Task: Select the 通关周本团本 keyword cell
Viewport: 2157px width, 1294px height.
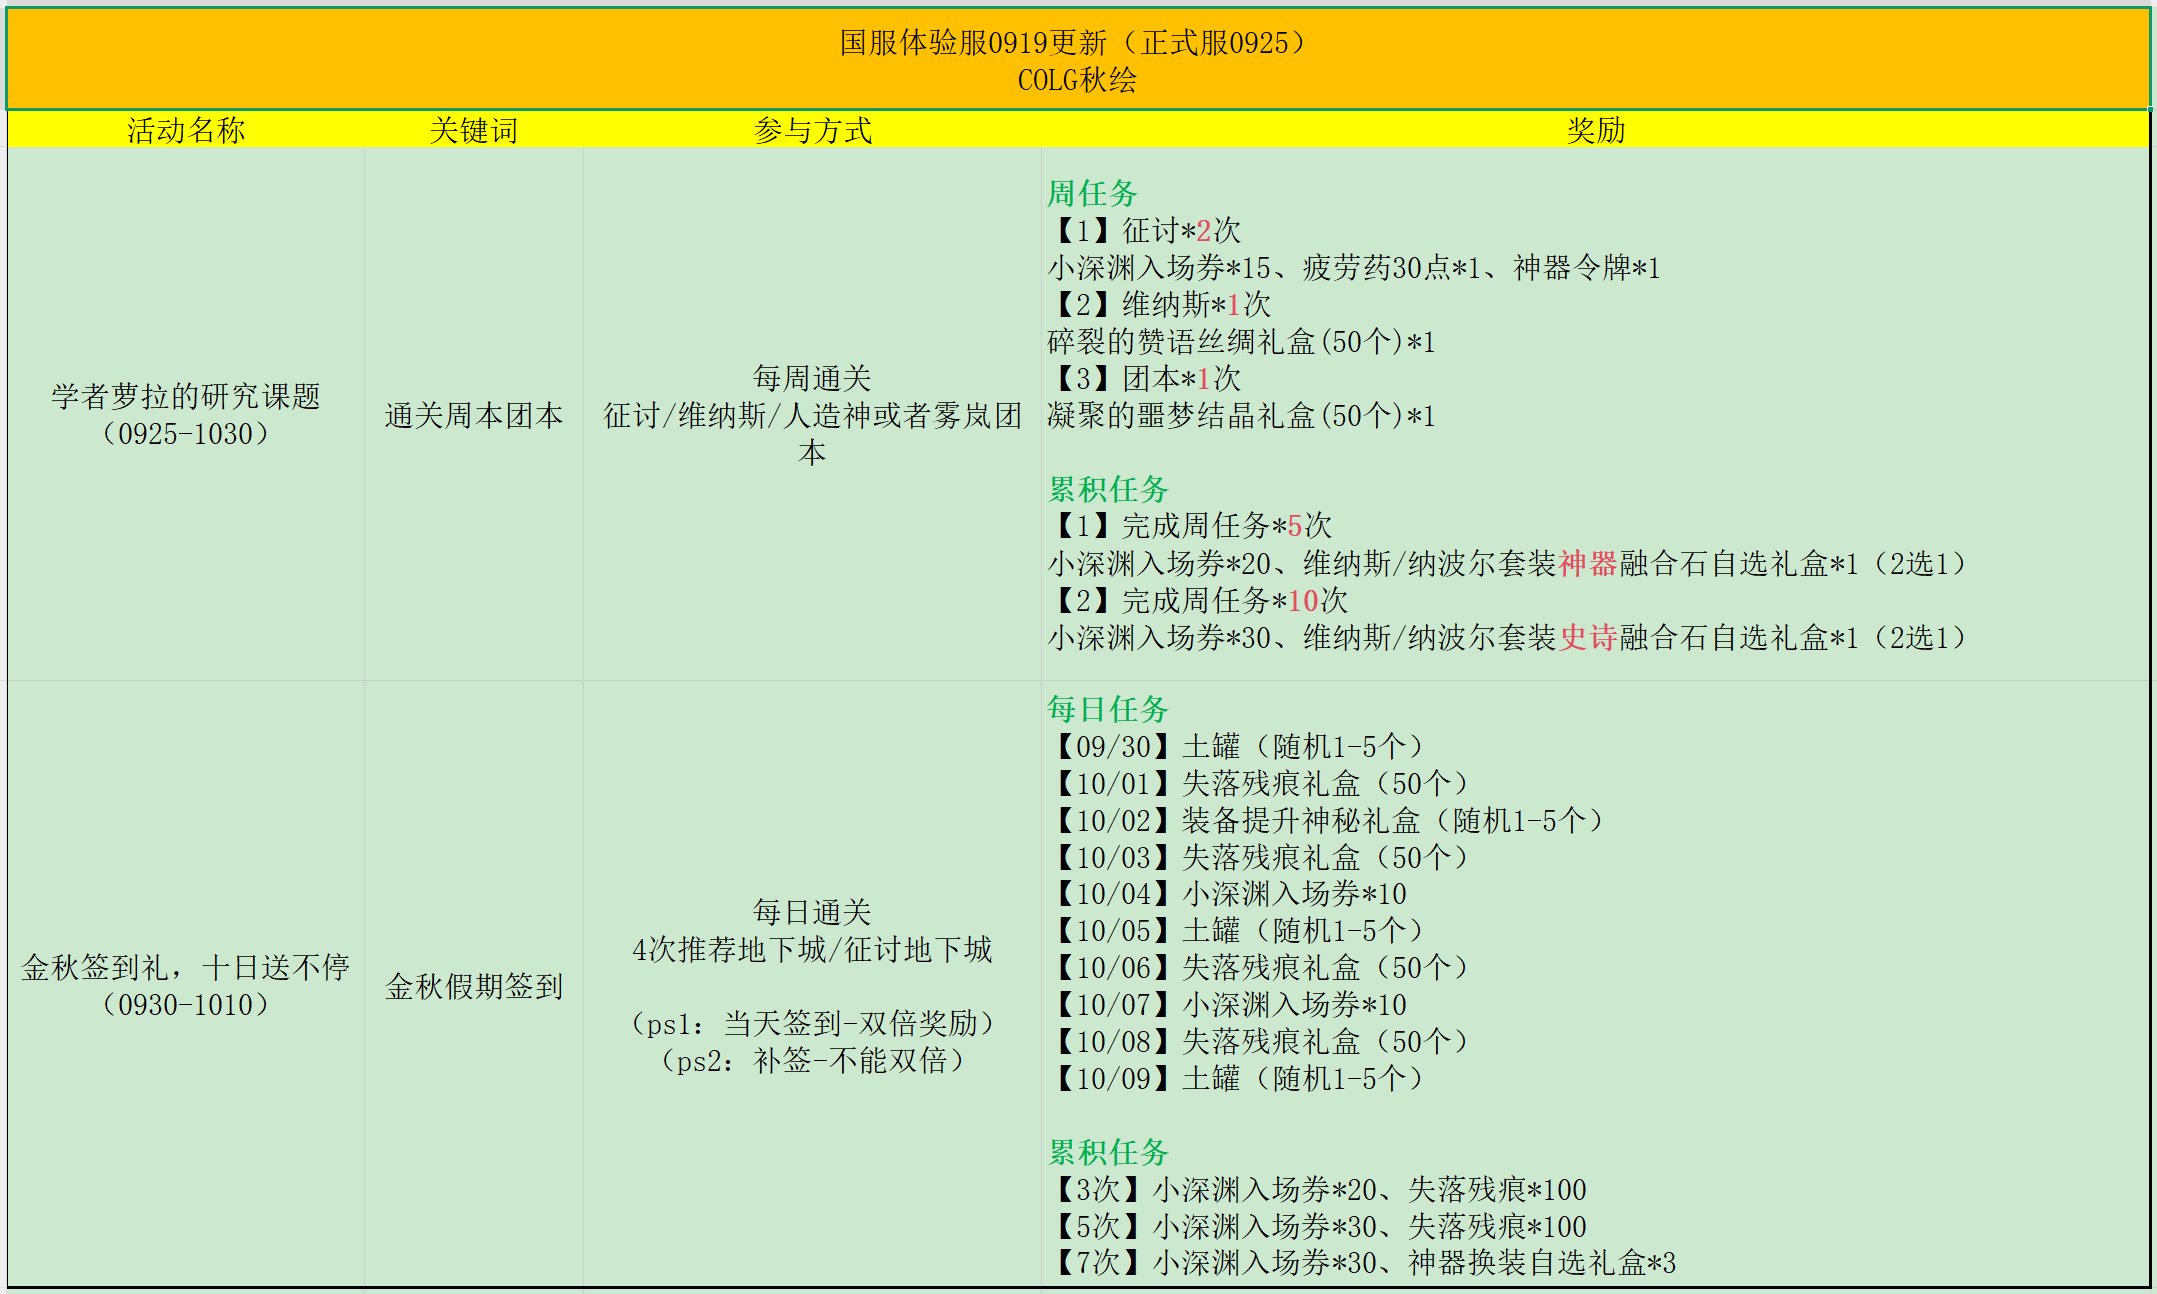Action: point(474,415)
